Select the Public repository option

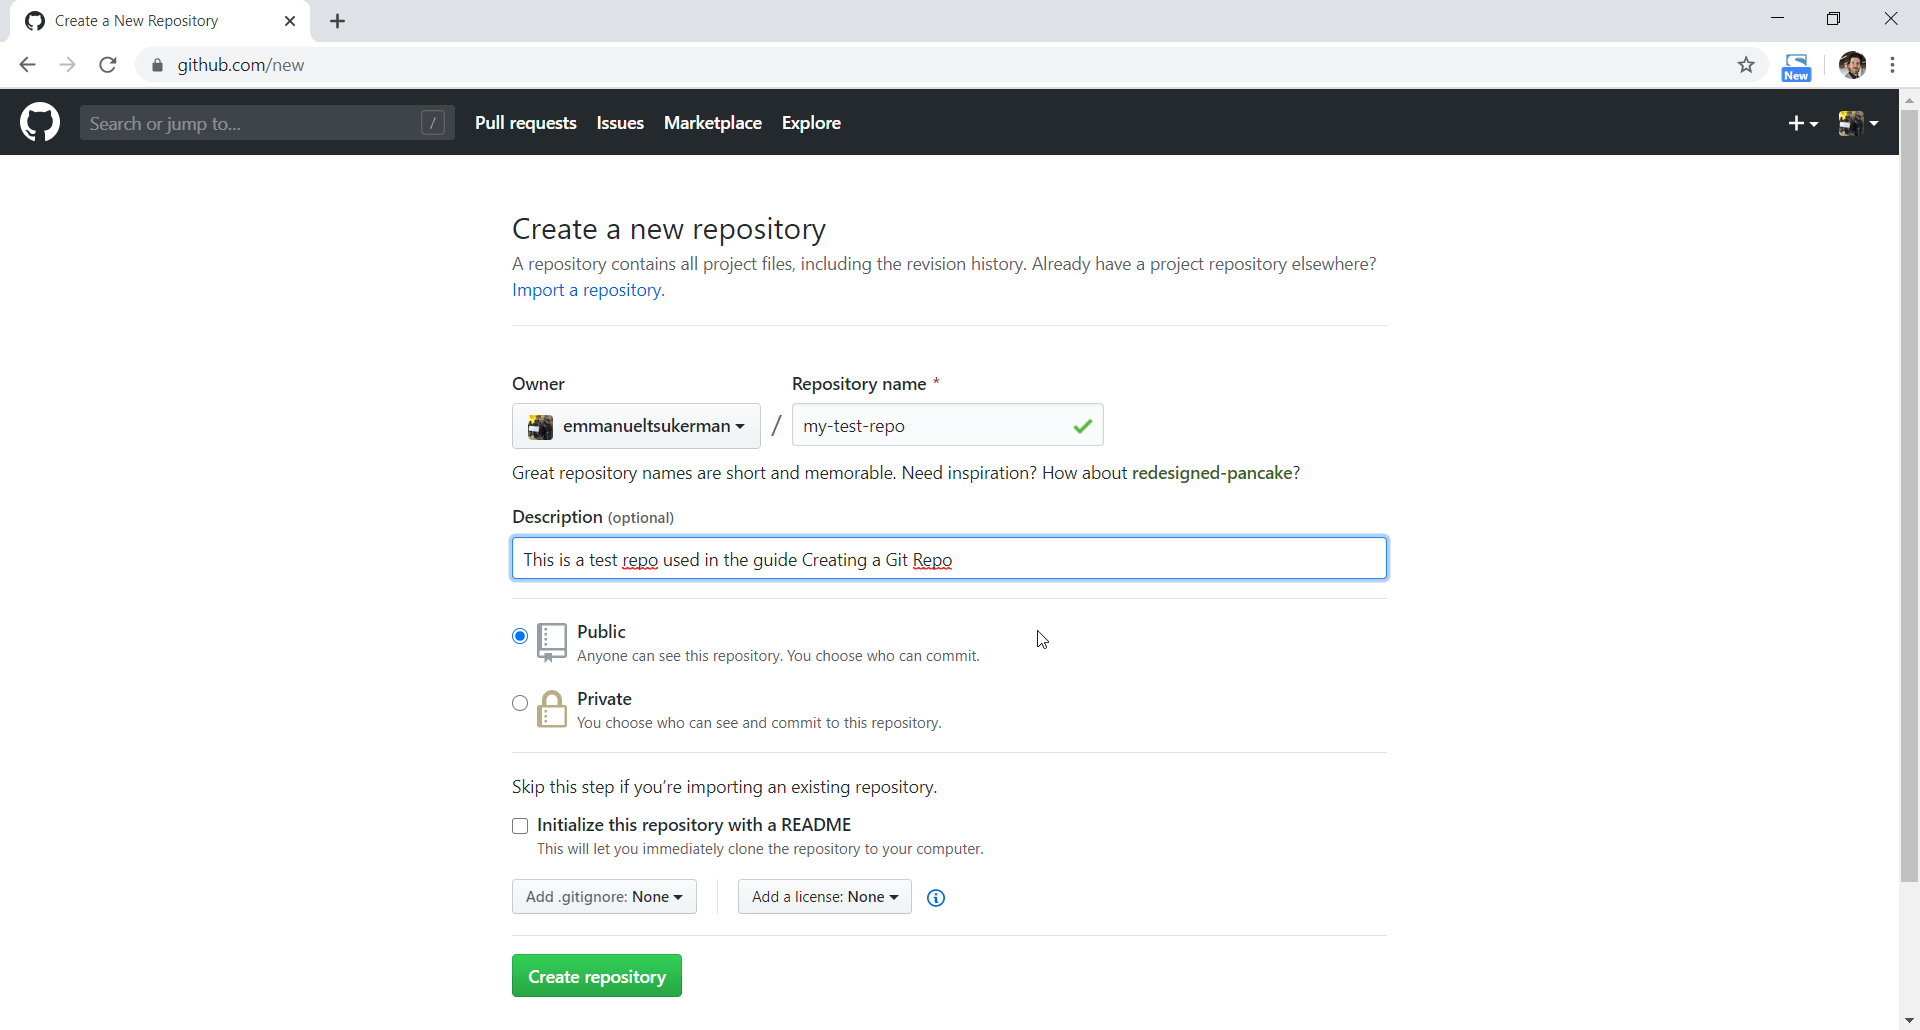[x=520, y=636]
